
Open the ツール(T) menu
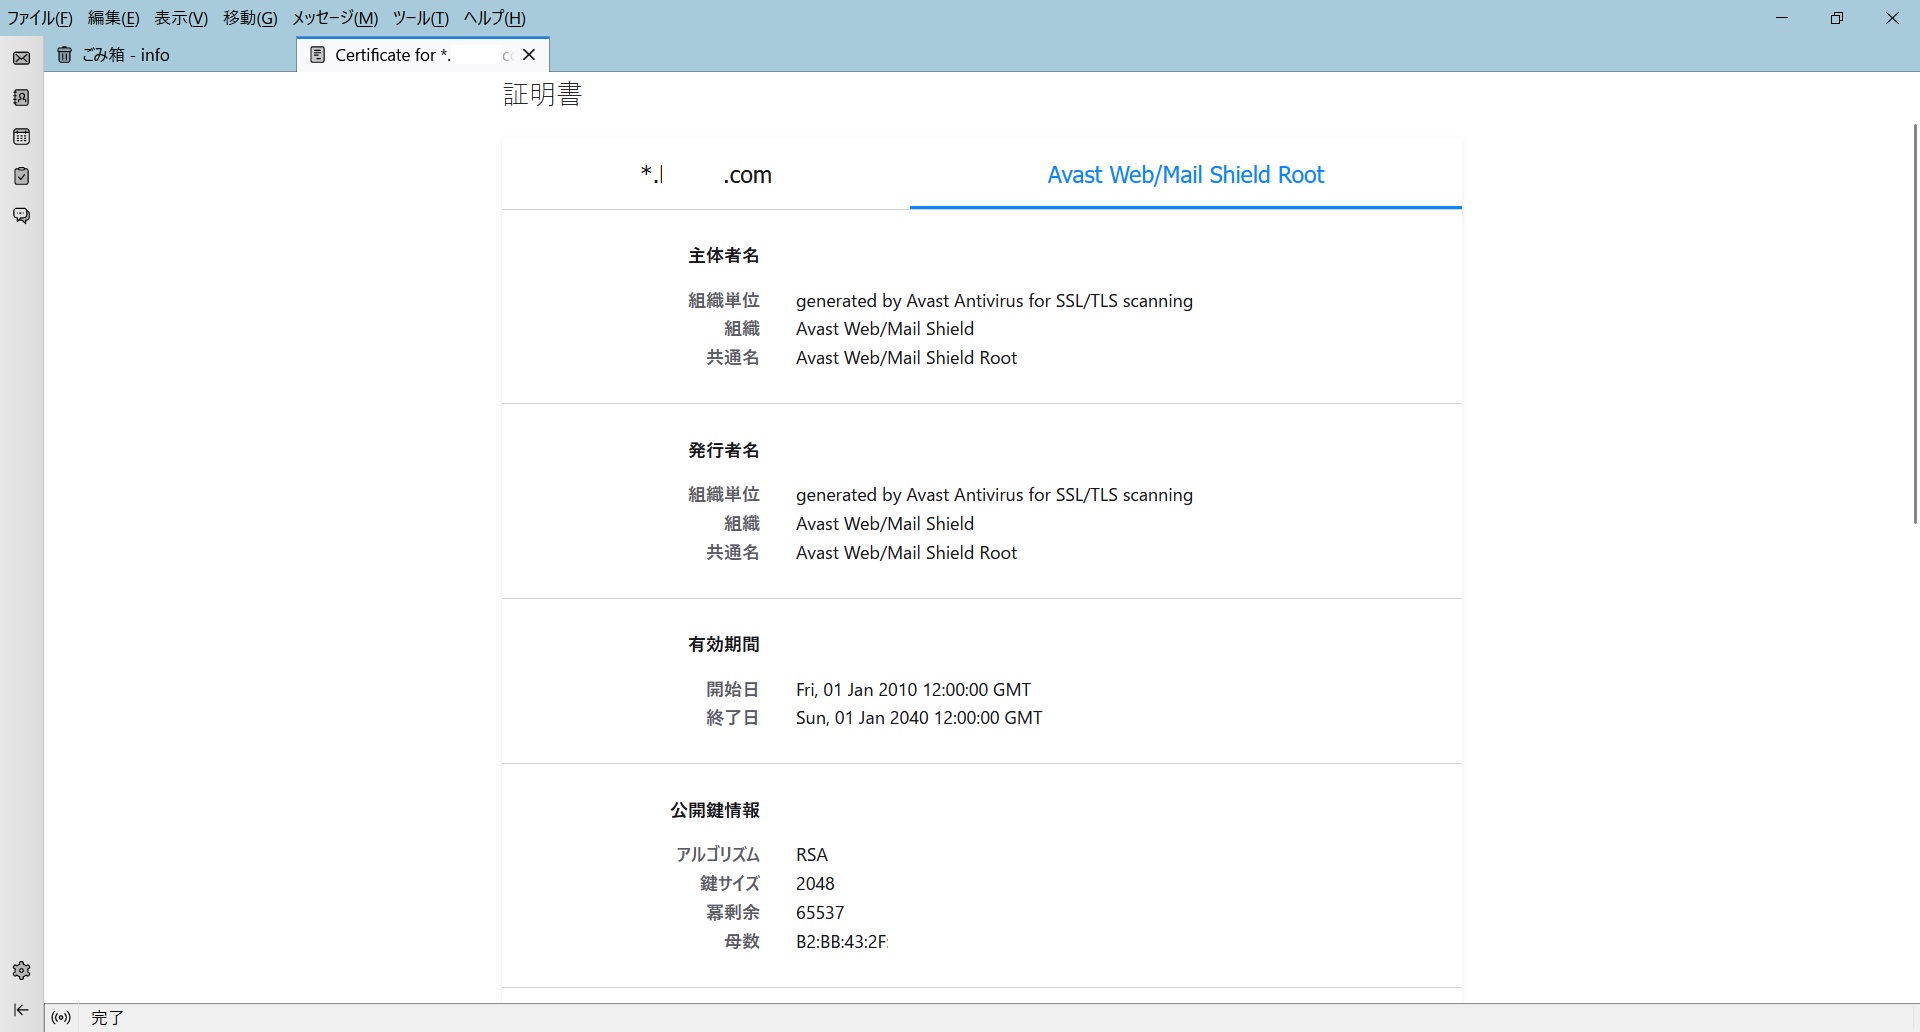point(420,18)
